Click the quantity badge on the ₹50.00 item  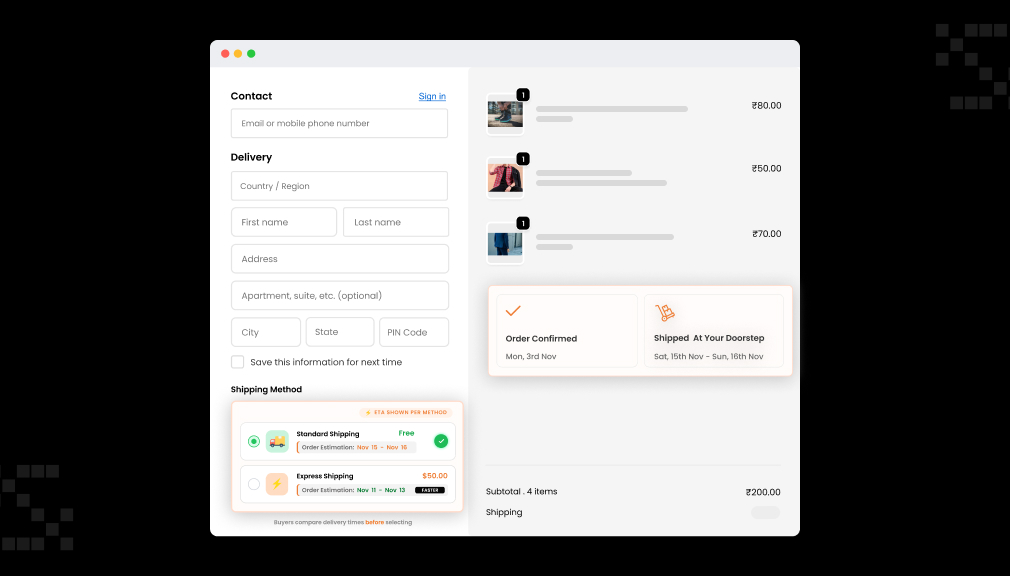(x=523, y=158)
